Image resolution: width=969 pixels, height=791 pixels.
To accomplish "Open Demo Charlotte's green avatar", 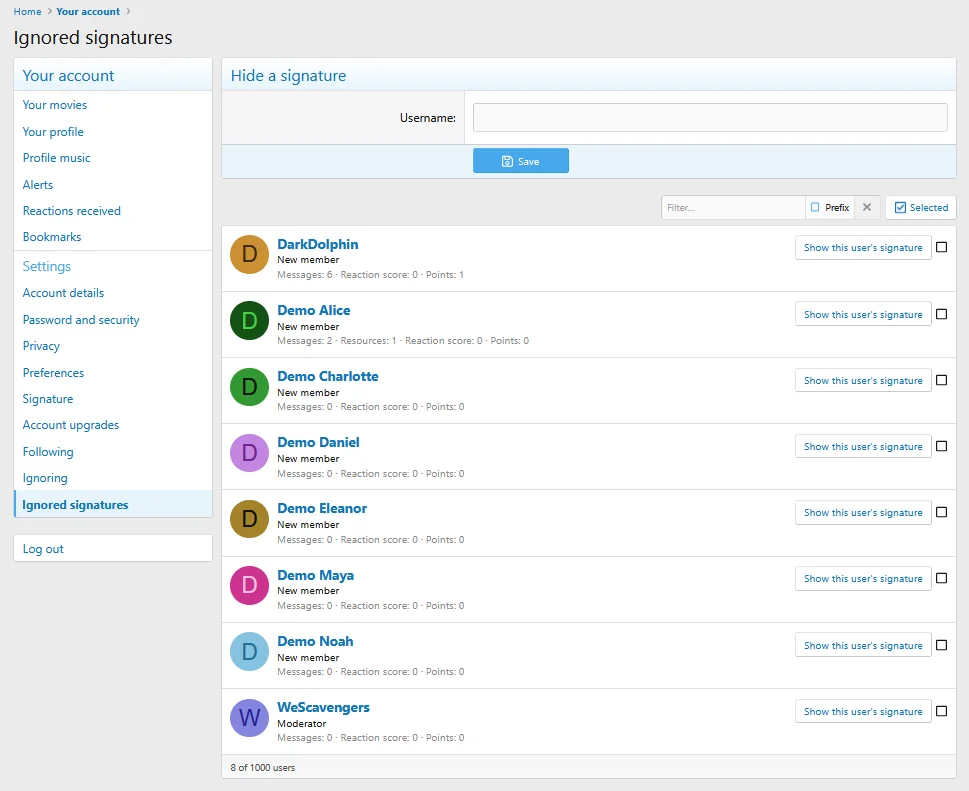I will [x=249, y=386].
